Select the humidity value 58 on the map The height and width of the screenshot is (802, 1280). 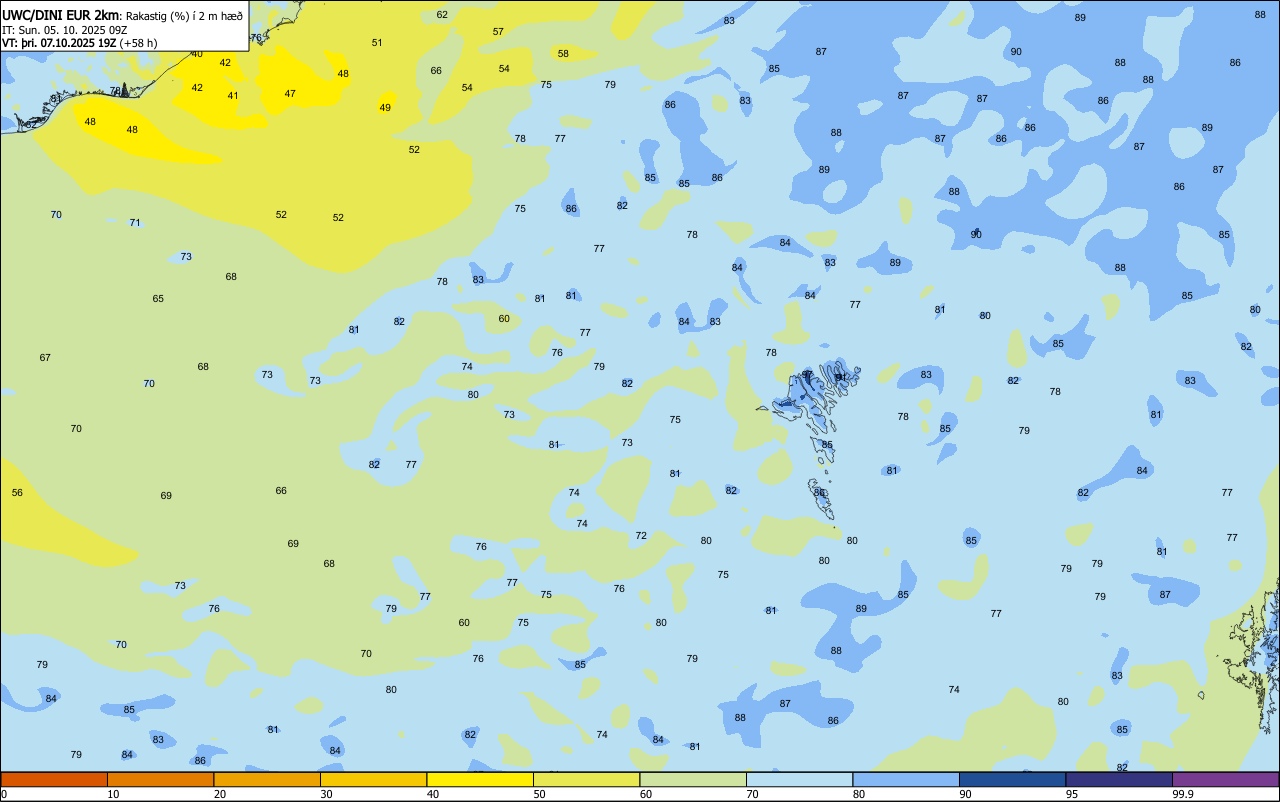[x=563, y=54]
